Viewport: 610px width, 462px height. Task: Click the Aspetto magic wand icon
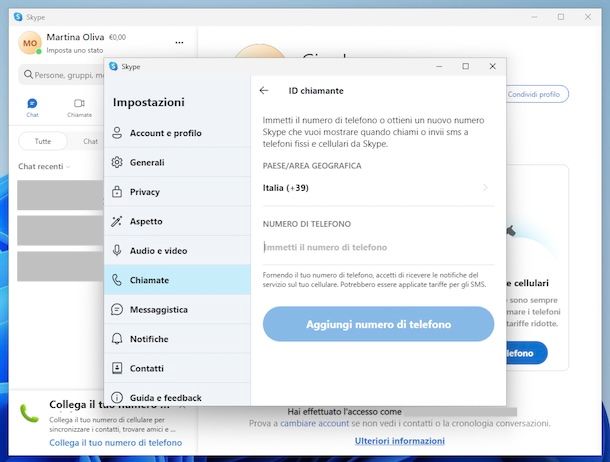coord(117,221)
